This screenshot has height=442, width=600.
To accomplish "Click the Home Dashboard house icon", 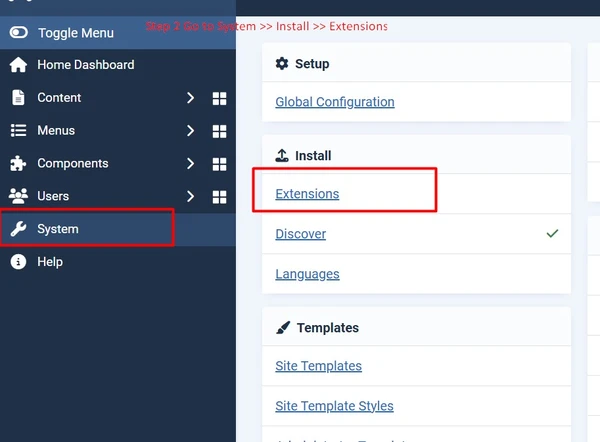I will (x=18, y=65).
